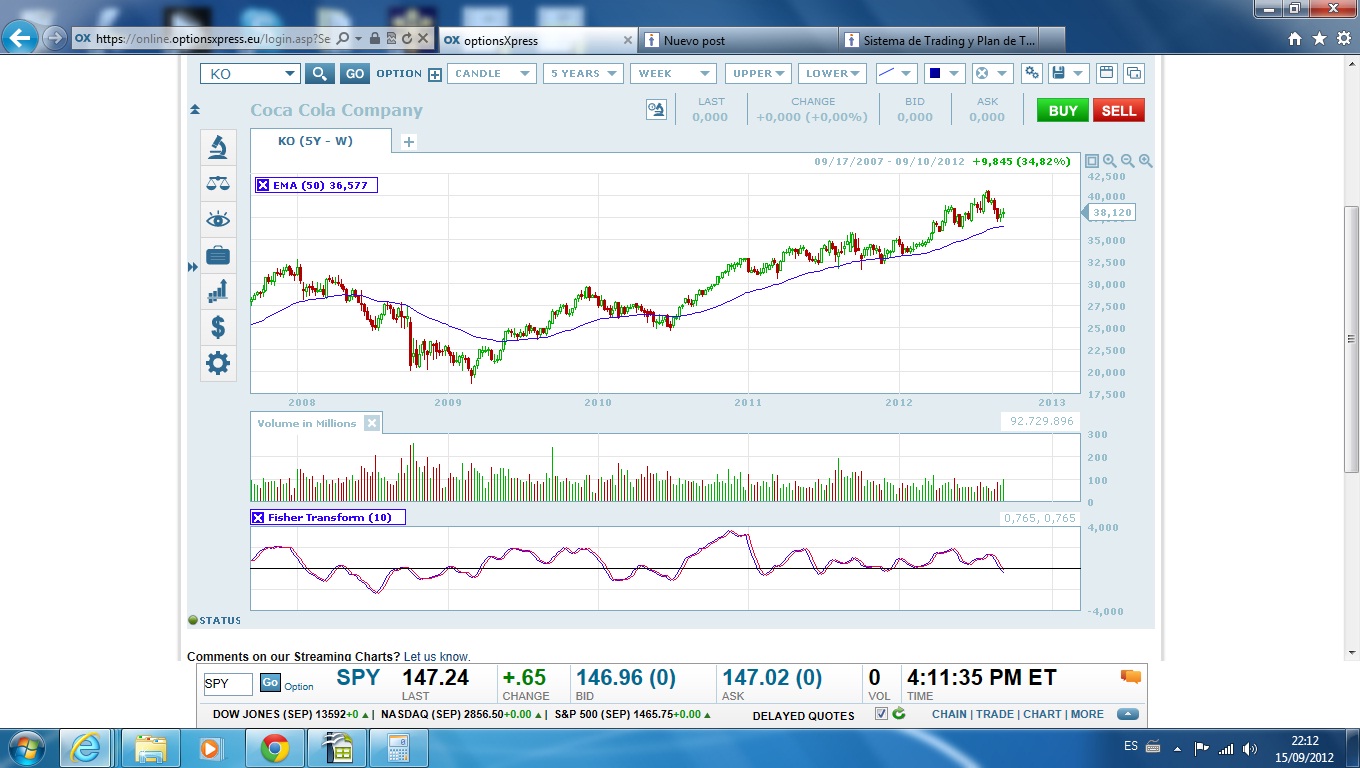
Task: Click the CHAIN link in quote bar
Action: 949,714
